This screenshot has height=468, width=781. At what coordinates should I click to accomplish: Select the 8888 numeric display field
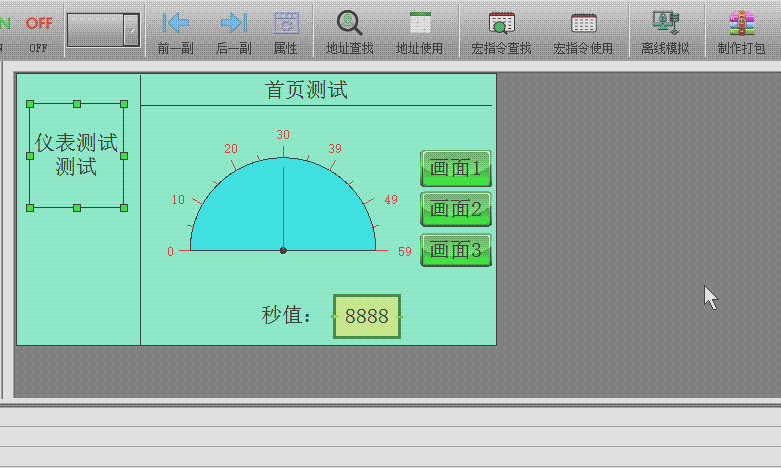pos(367,316)
